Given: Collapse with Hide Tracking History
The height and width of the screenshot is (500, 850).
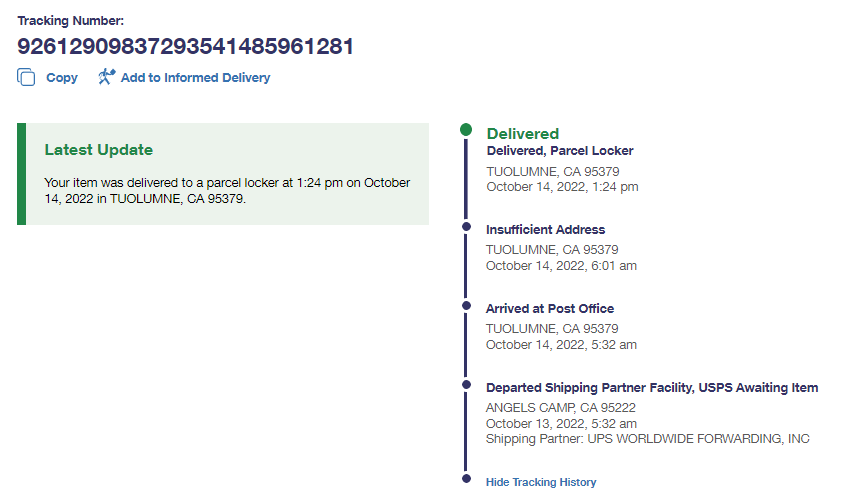Looking at the screenshot, I should point(541,482).
